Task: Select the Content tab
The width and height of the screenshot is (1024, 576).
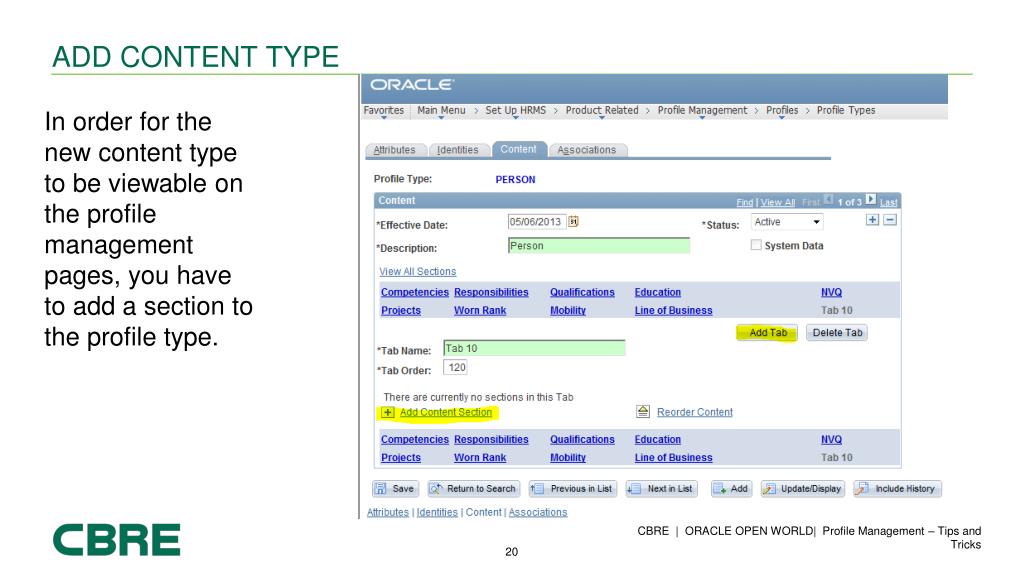Action: (x=519, y=150)
